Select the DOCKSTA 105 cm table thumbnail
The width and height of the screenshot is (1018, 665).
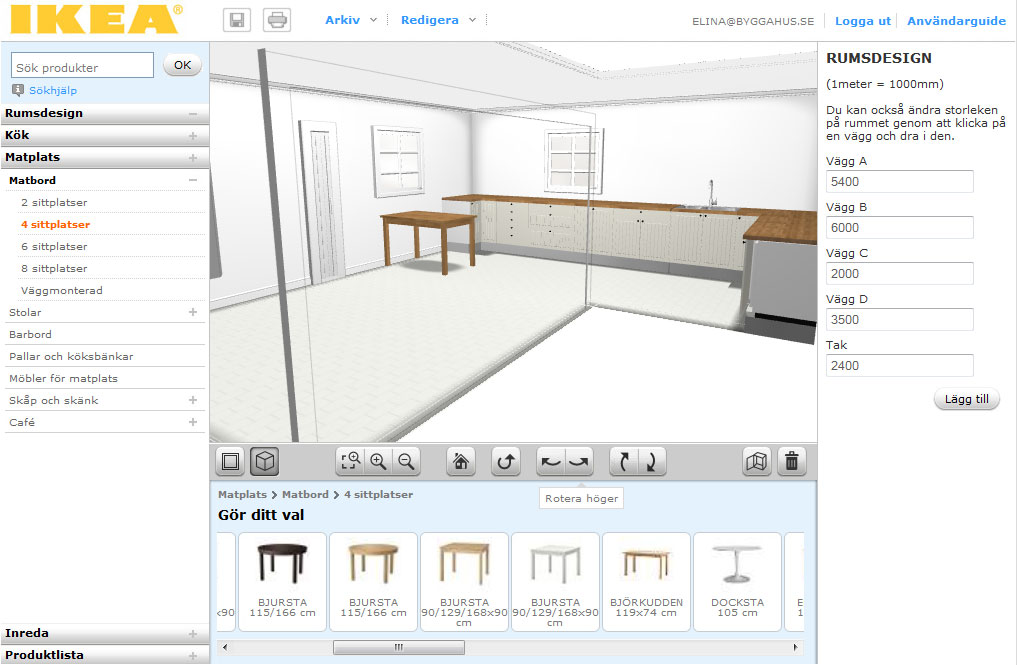737,582
